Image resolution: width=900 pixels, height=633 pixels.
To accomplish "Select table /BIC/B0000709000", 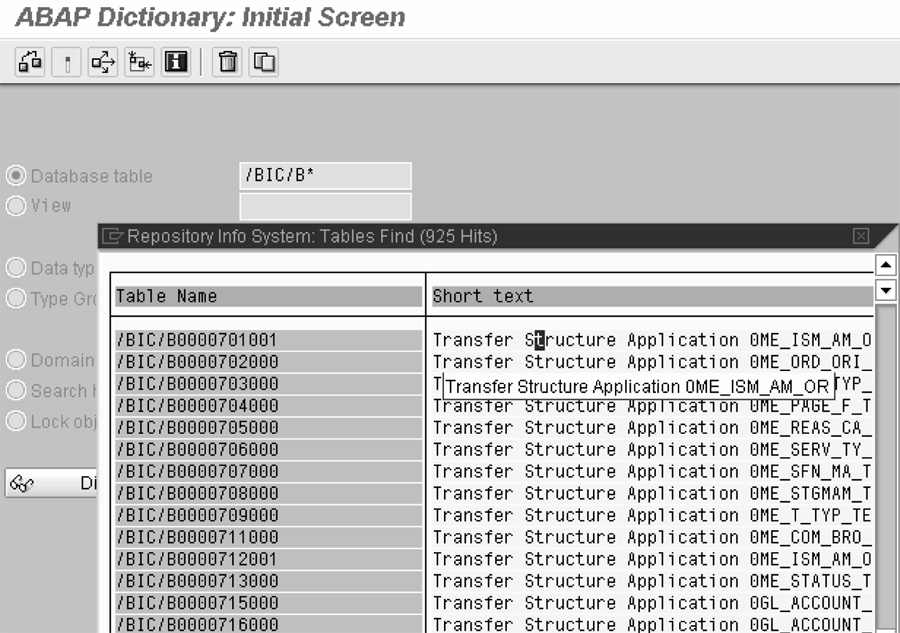I will [x=269, y=515].
